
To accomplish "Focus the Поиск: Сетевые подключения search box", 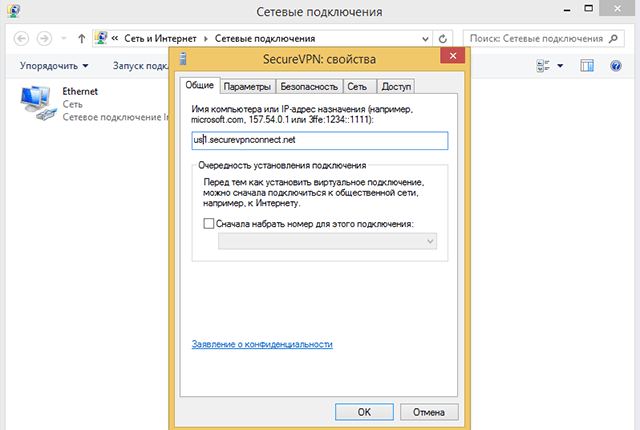I will tap(543, 39).
